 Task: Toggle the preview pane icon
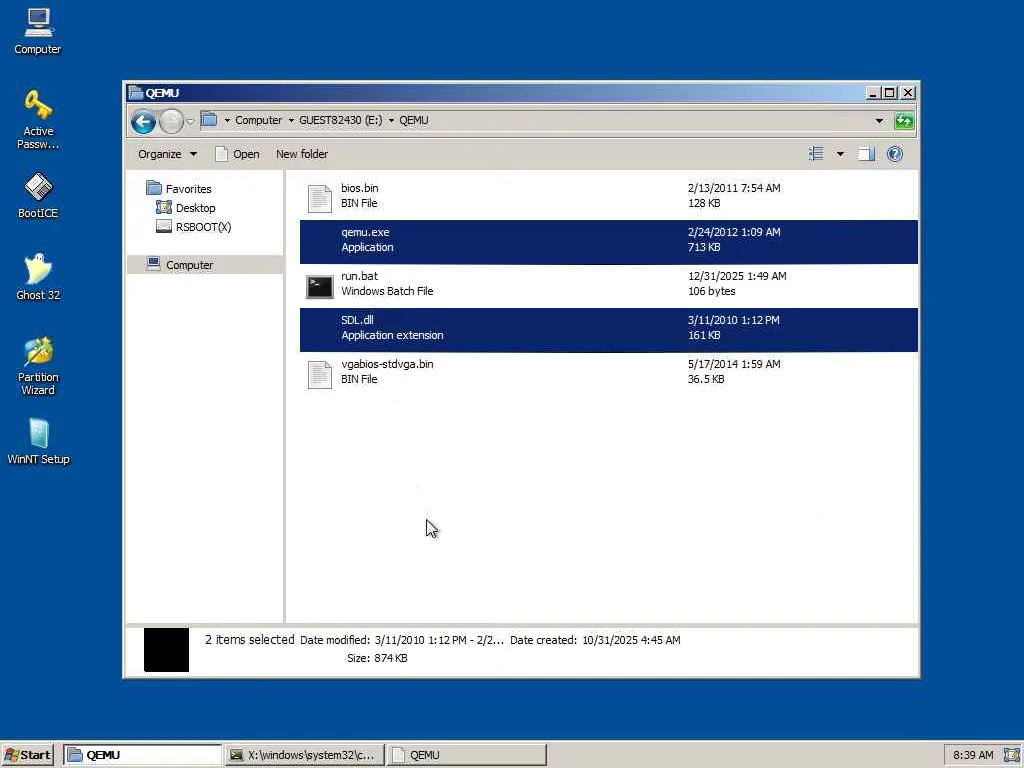[x=867, y=154]
